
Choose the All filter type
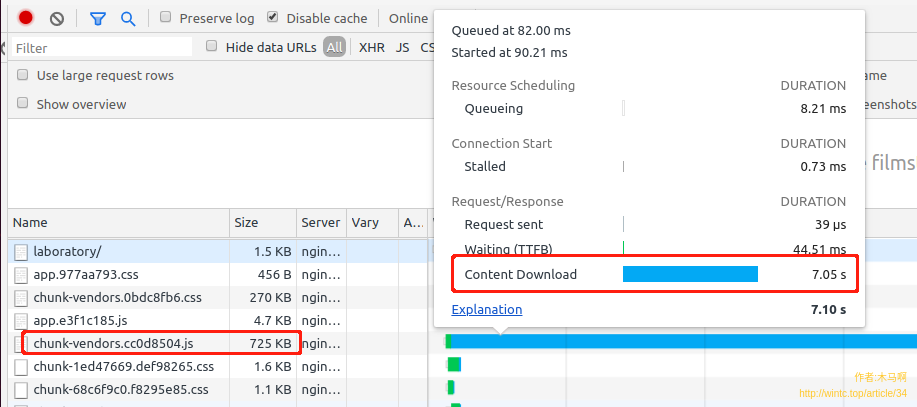pyautogui.click(x=334, y=47)
